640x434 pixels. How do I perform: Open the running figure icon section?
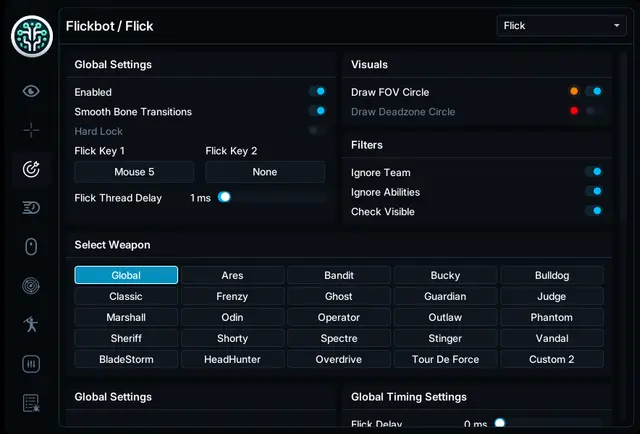(x=31, y=324)
